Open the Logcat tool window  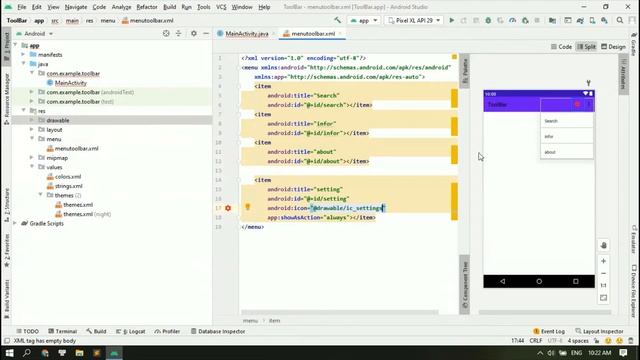[x=131, y=331]
